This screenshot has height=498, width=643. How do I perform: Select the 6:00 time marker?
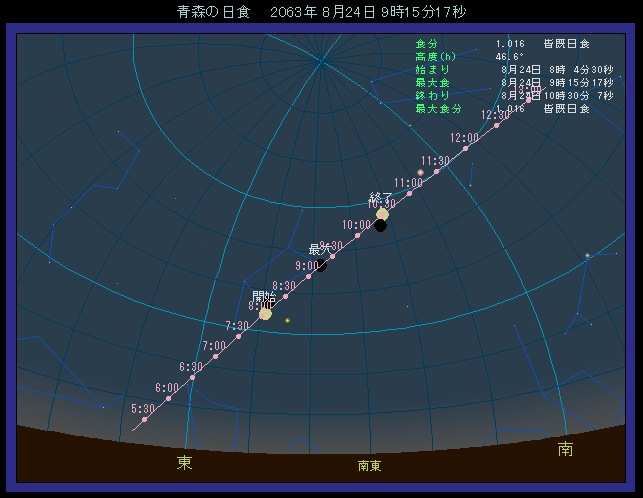[168, 399]
